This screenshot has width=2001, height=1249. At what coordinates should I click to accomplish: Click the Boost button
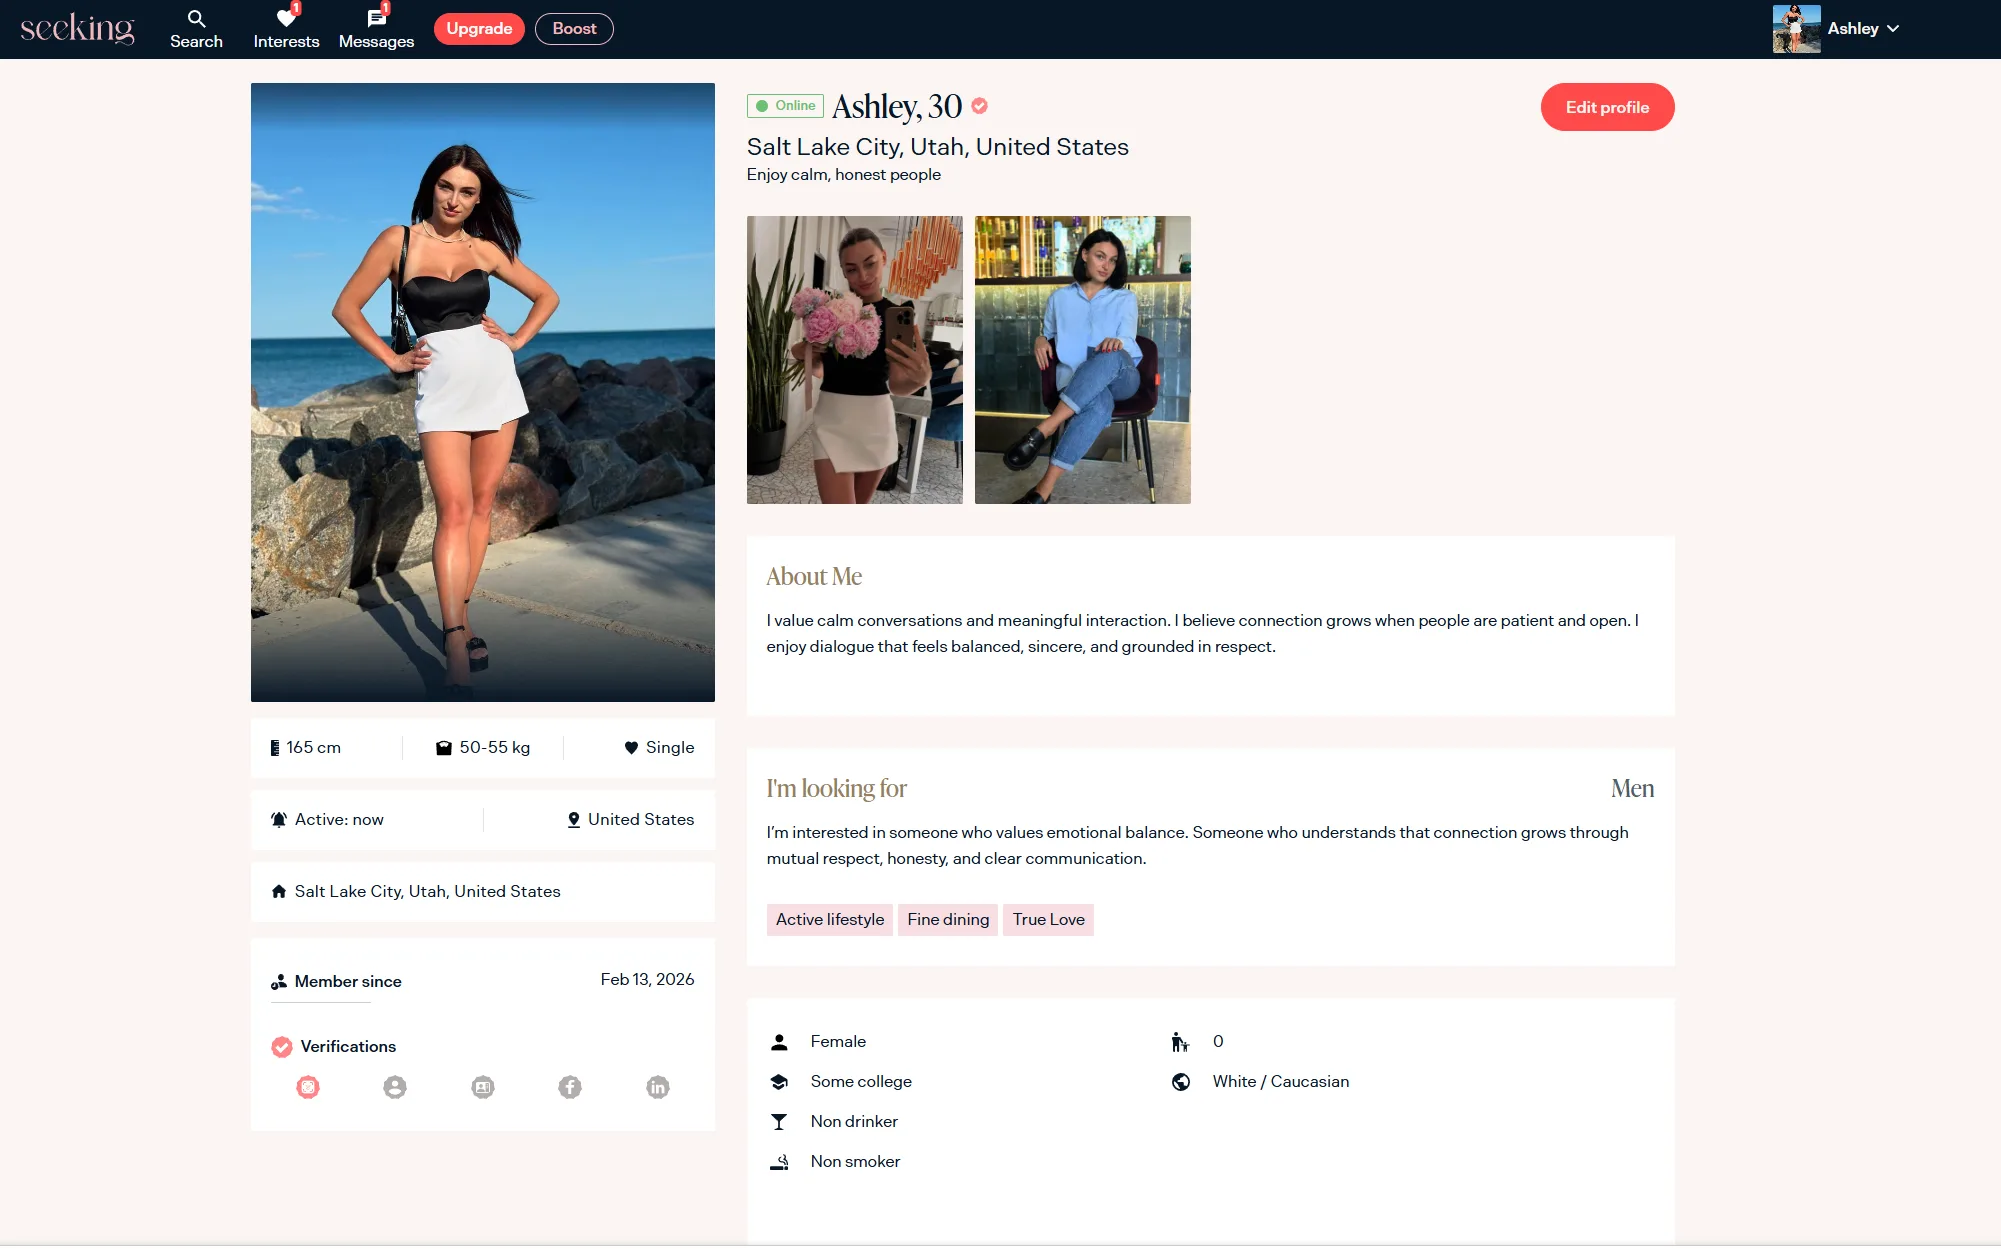click(x=574, y=29)
